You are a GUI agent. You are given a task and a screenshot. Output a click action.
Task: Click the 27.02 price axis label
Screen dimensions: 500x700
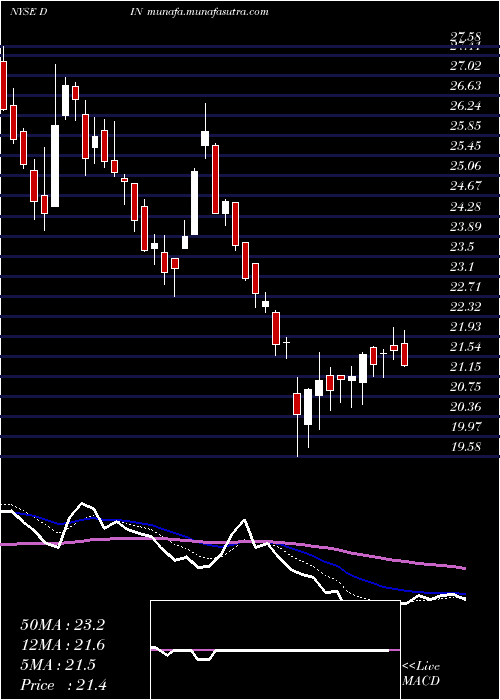(466, 66)
